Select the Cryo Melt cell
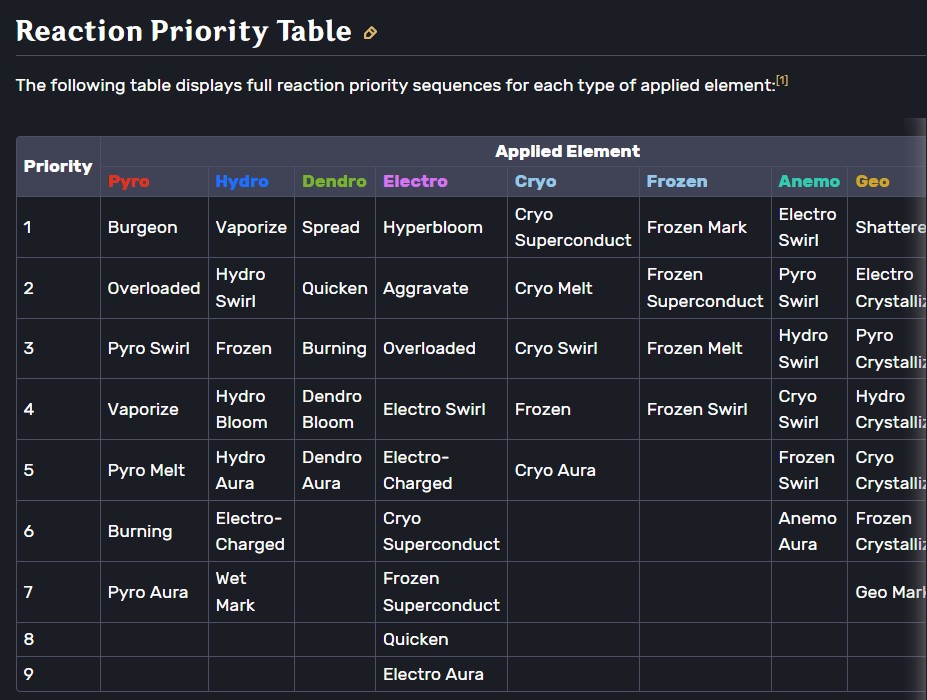This screenshot has width=927, height=700. click(554, 288)
